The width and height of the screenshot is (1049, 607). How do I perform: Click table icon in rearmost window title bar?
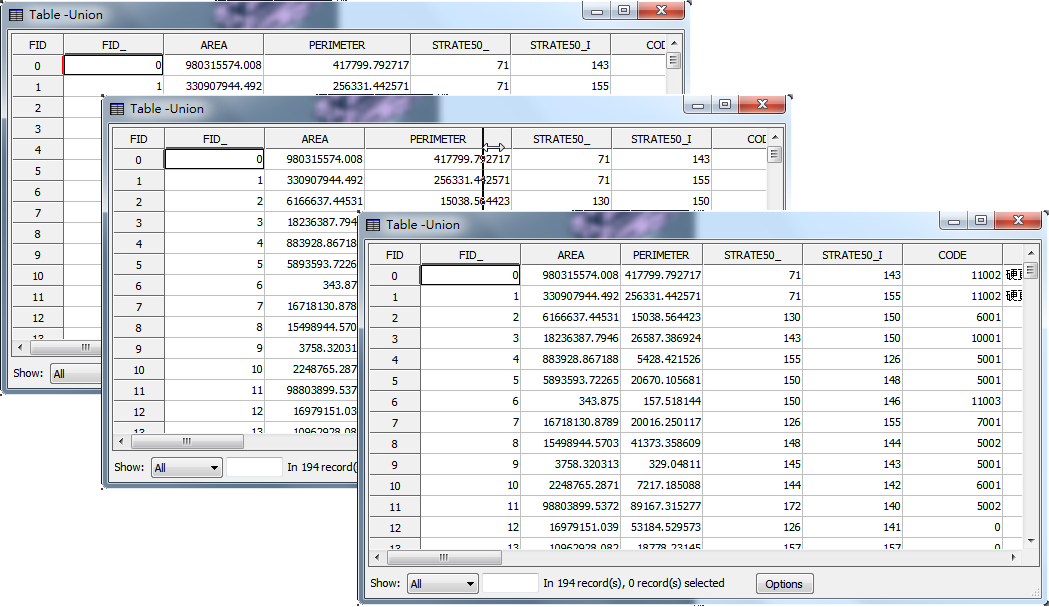16,15
